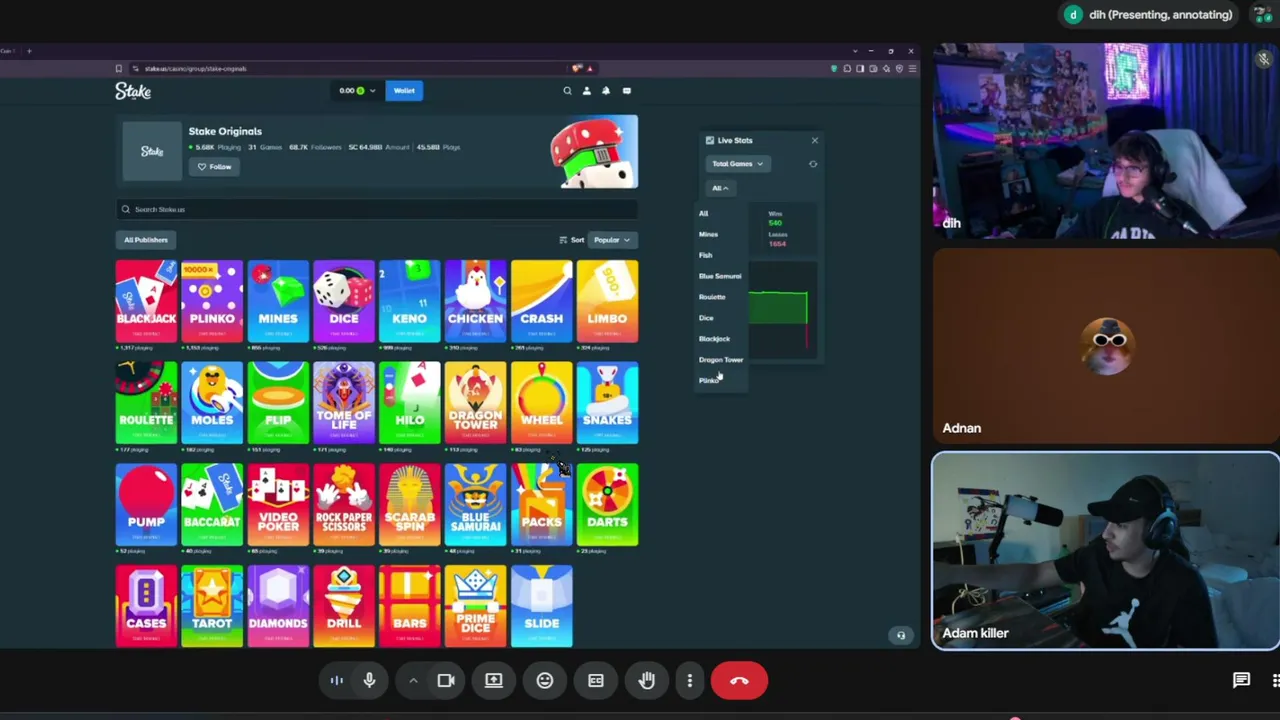This screenshot has height=720, width=1280.
Task: Launch the Keno game tile
Action: (x=410, y=301)
